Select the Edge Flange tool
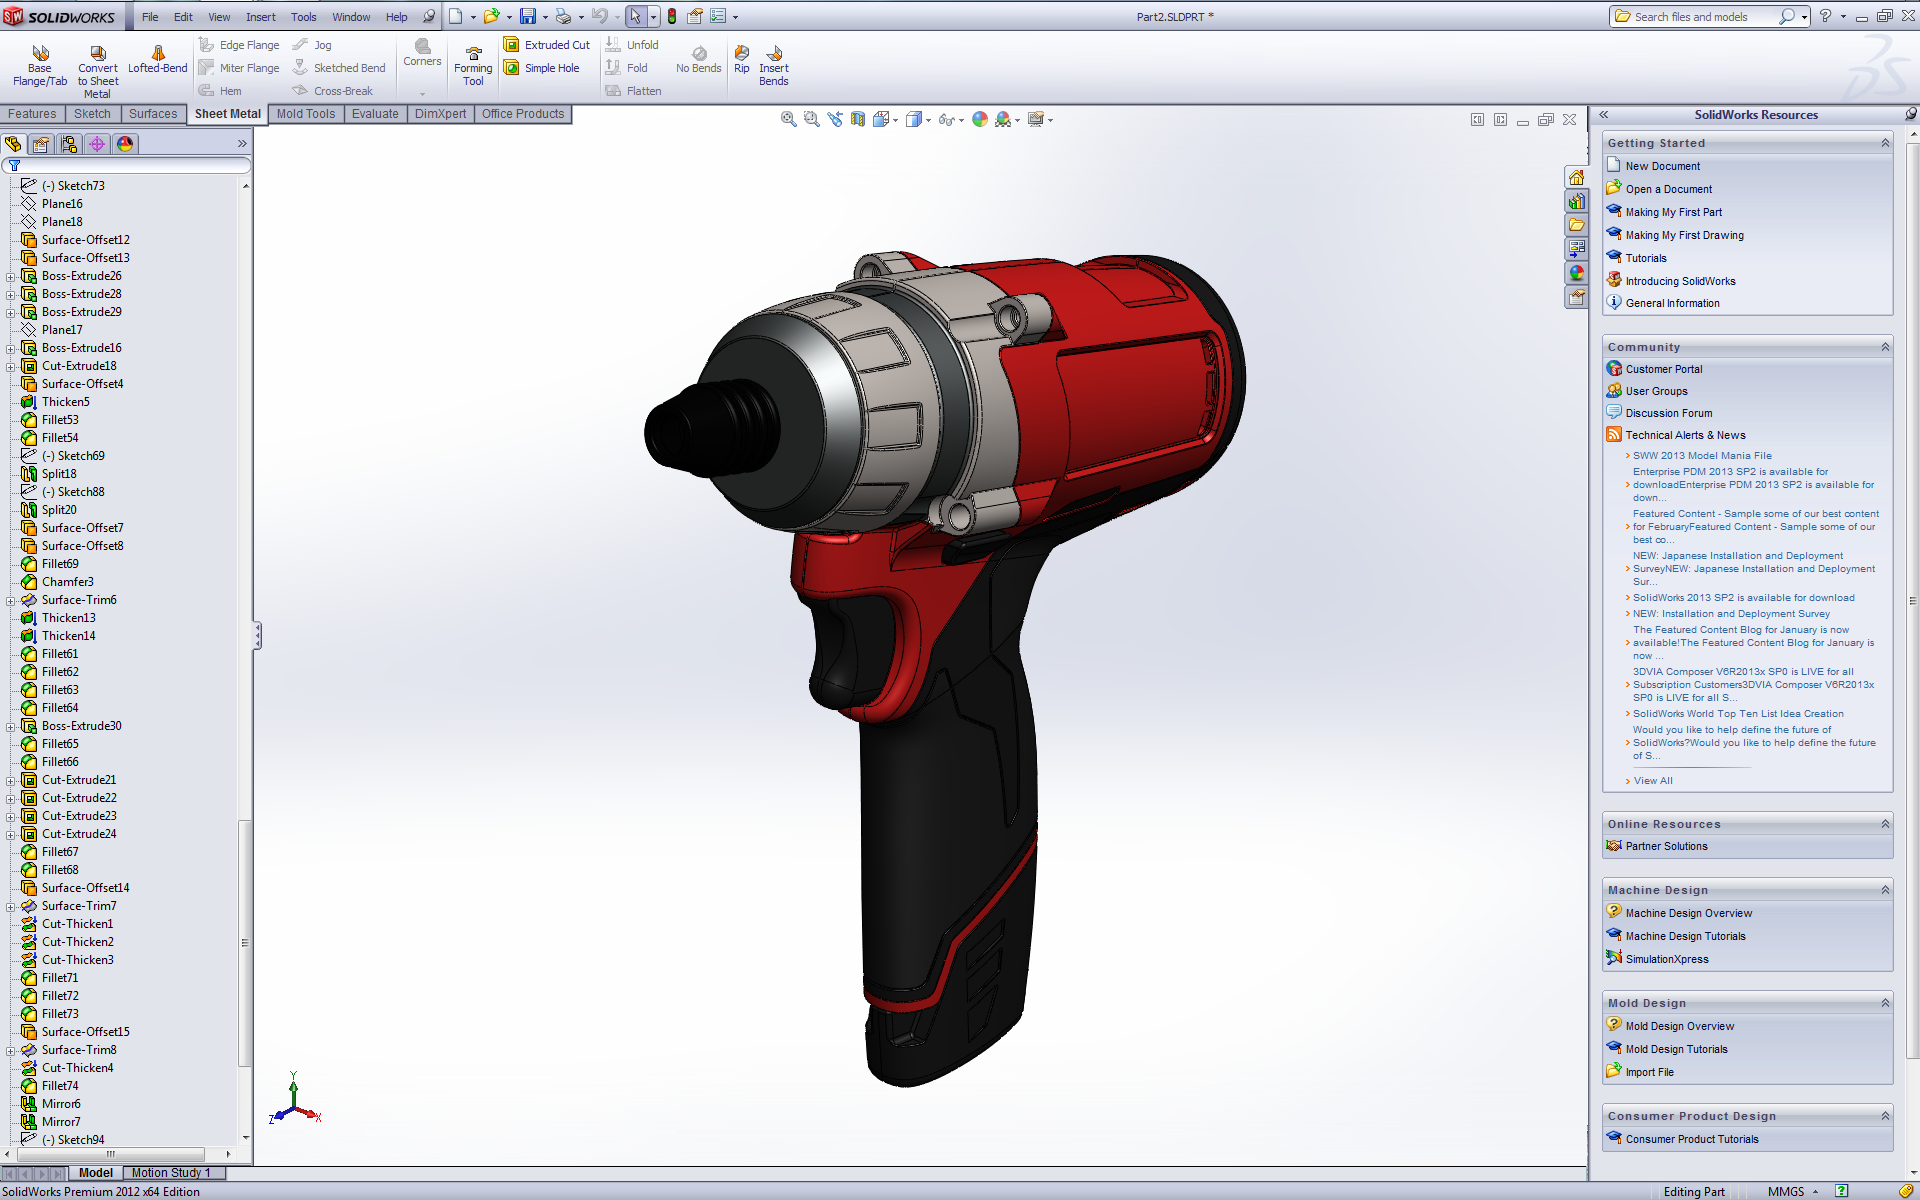This screenshot has width=1920, height=1200. 247,44
